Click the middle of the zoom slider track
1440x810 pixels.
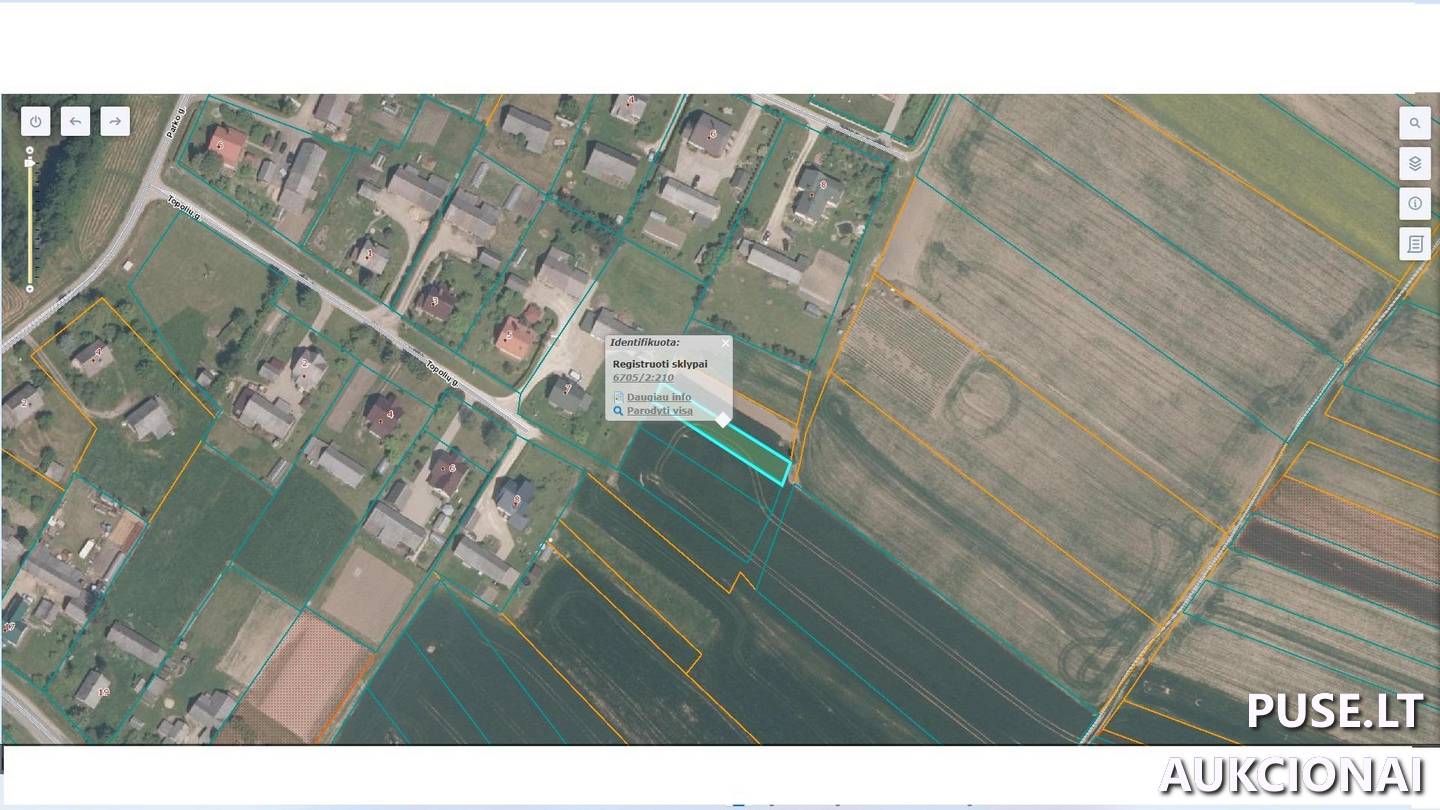point(29,220)
